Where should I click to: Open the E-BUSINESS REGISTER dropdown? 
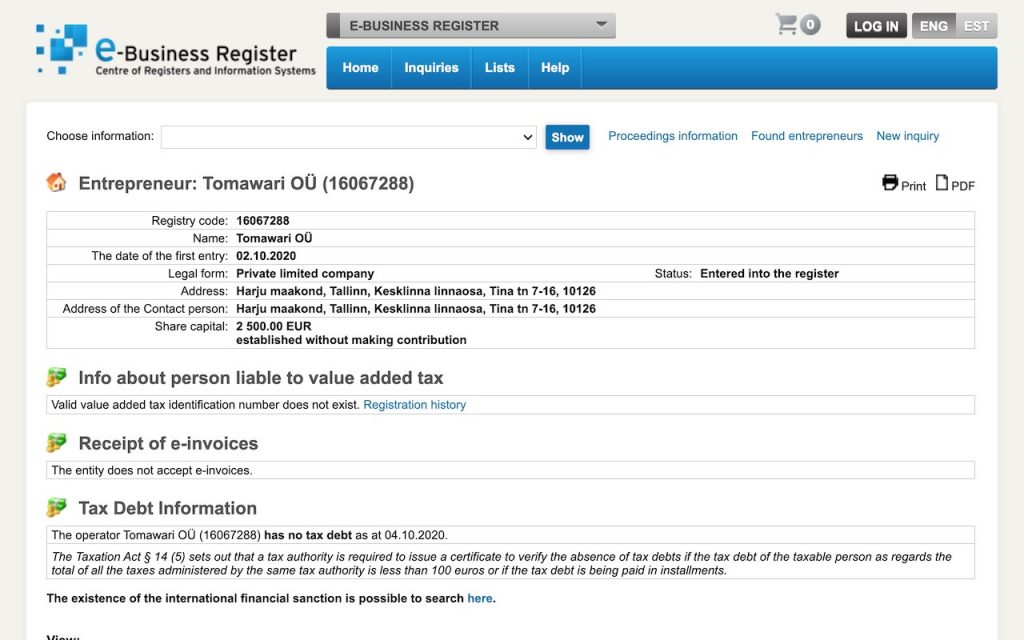[471, 25]
